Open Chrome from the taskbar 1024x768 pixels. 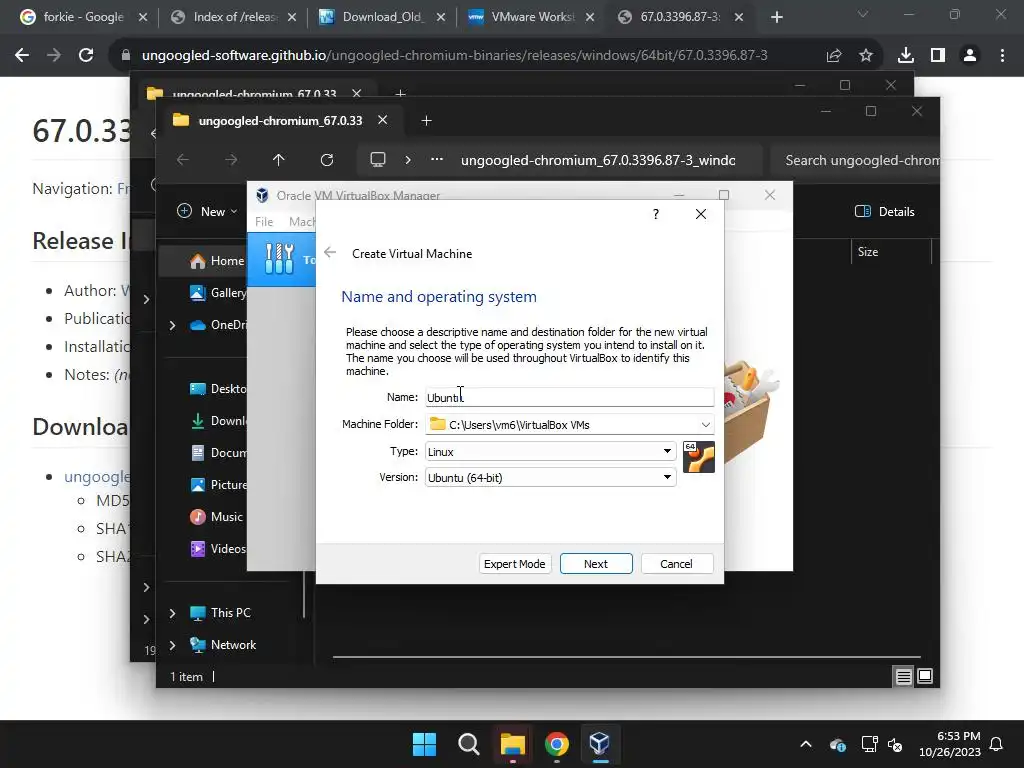556,744
